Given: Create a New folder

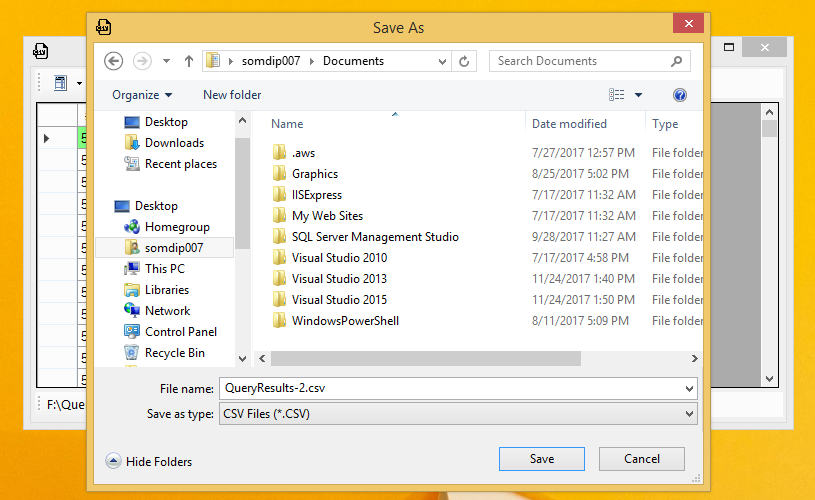Looking at the screenshot, I should click(232, 95).
